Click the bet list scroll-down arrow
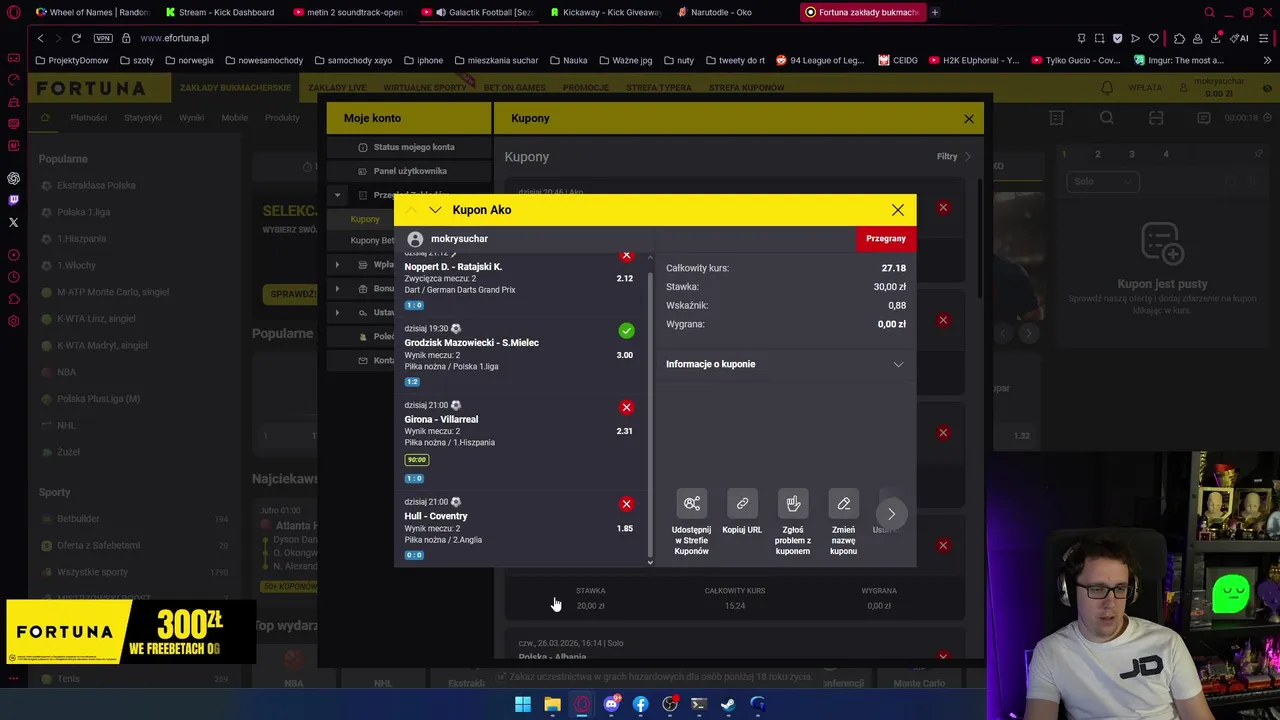Image resolution: width=1280 pixels, height=720 pixels. (x=650, y=562)
